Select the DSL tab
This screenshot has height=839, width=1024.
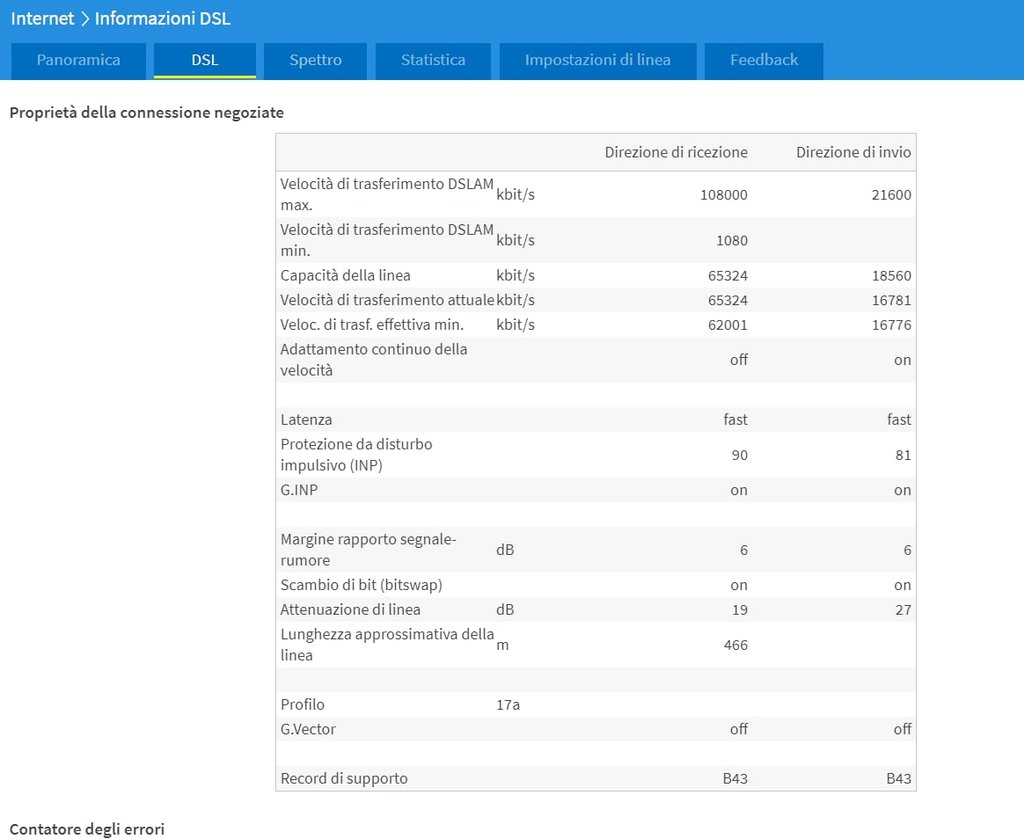coord(204,60)
